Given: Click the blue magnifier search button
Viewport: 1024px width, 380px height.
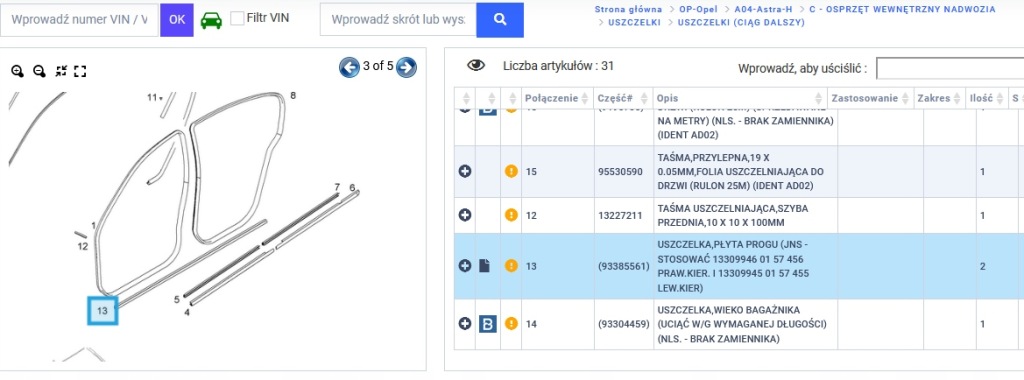Looking at the screenshot, I should 500,20.
